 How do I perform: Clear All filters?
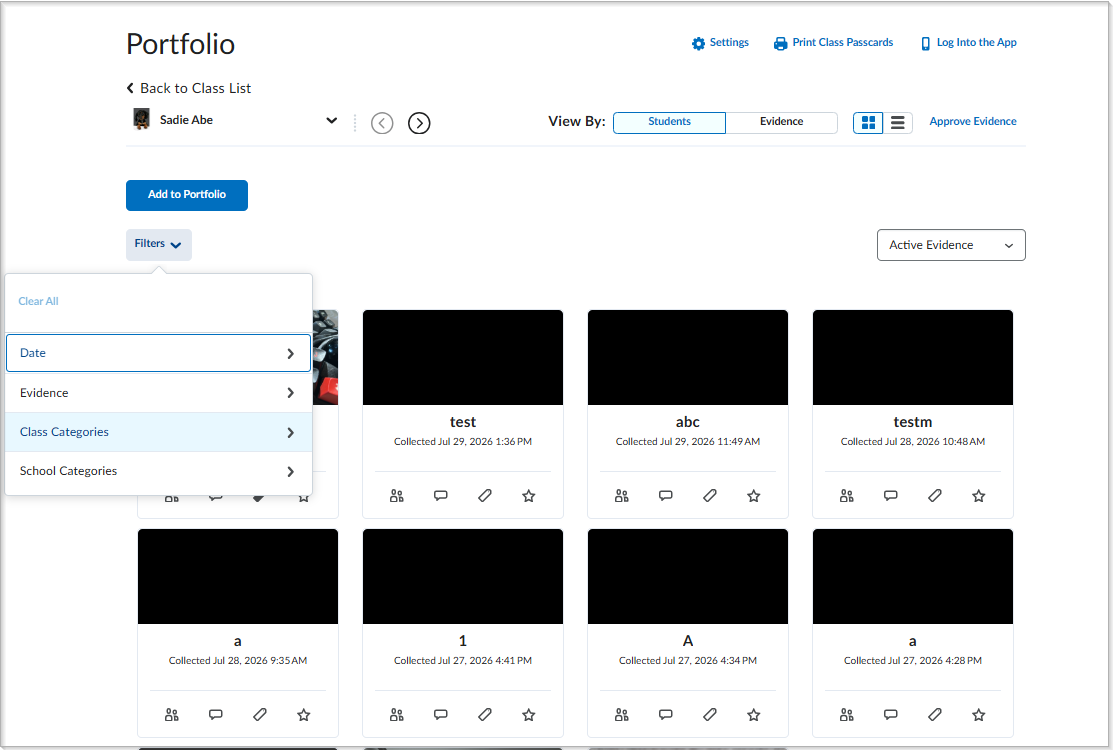pos(38,301)
